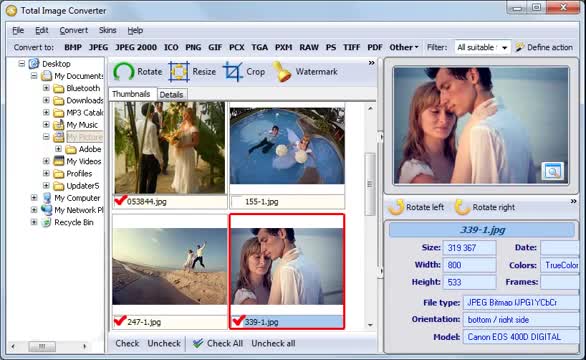Open the Edit menu
The height and width of the screenshot is (360, 586).
[x=41, y=30]
